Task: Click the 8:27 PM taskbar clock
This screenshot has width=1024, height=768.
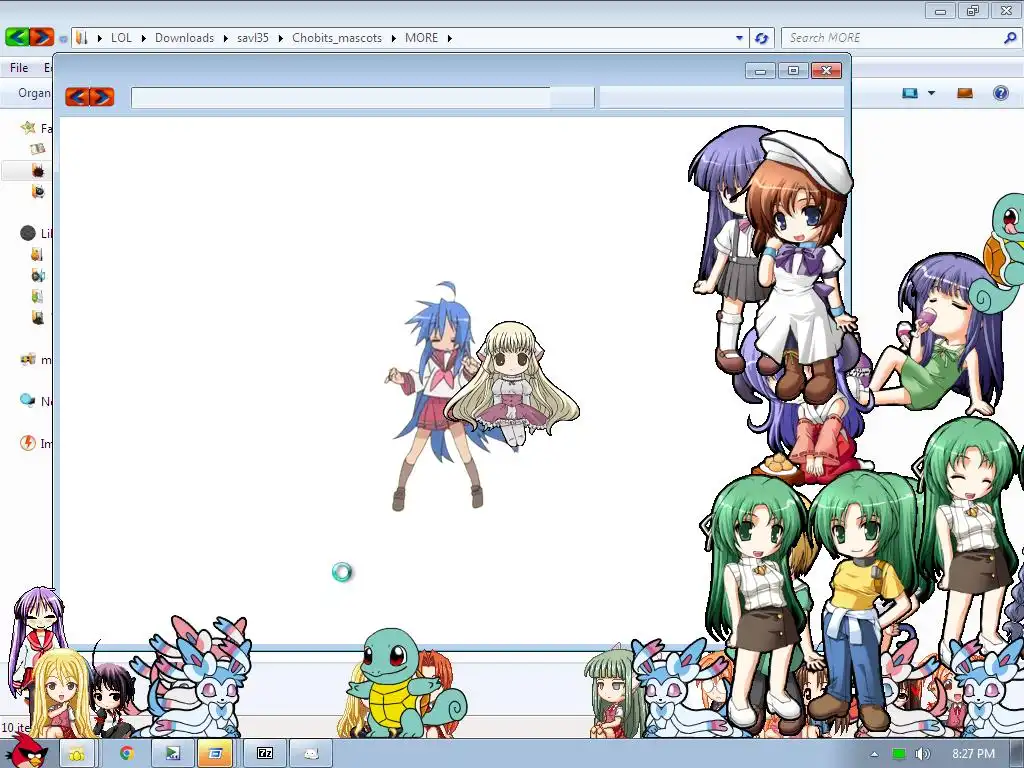Action: click(973, 754)
